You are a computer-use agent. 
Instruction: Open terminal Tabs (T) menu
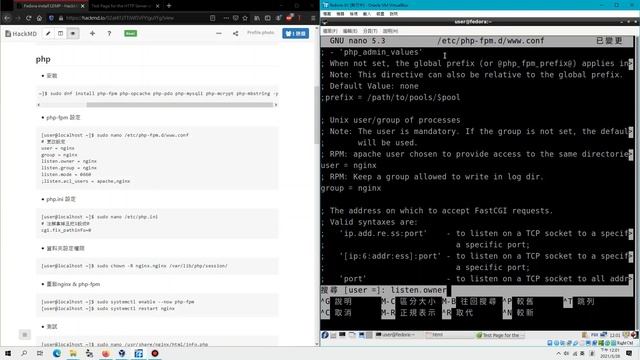[x=370, y=31]
